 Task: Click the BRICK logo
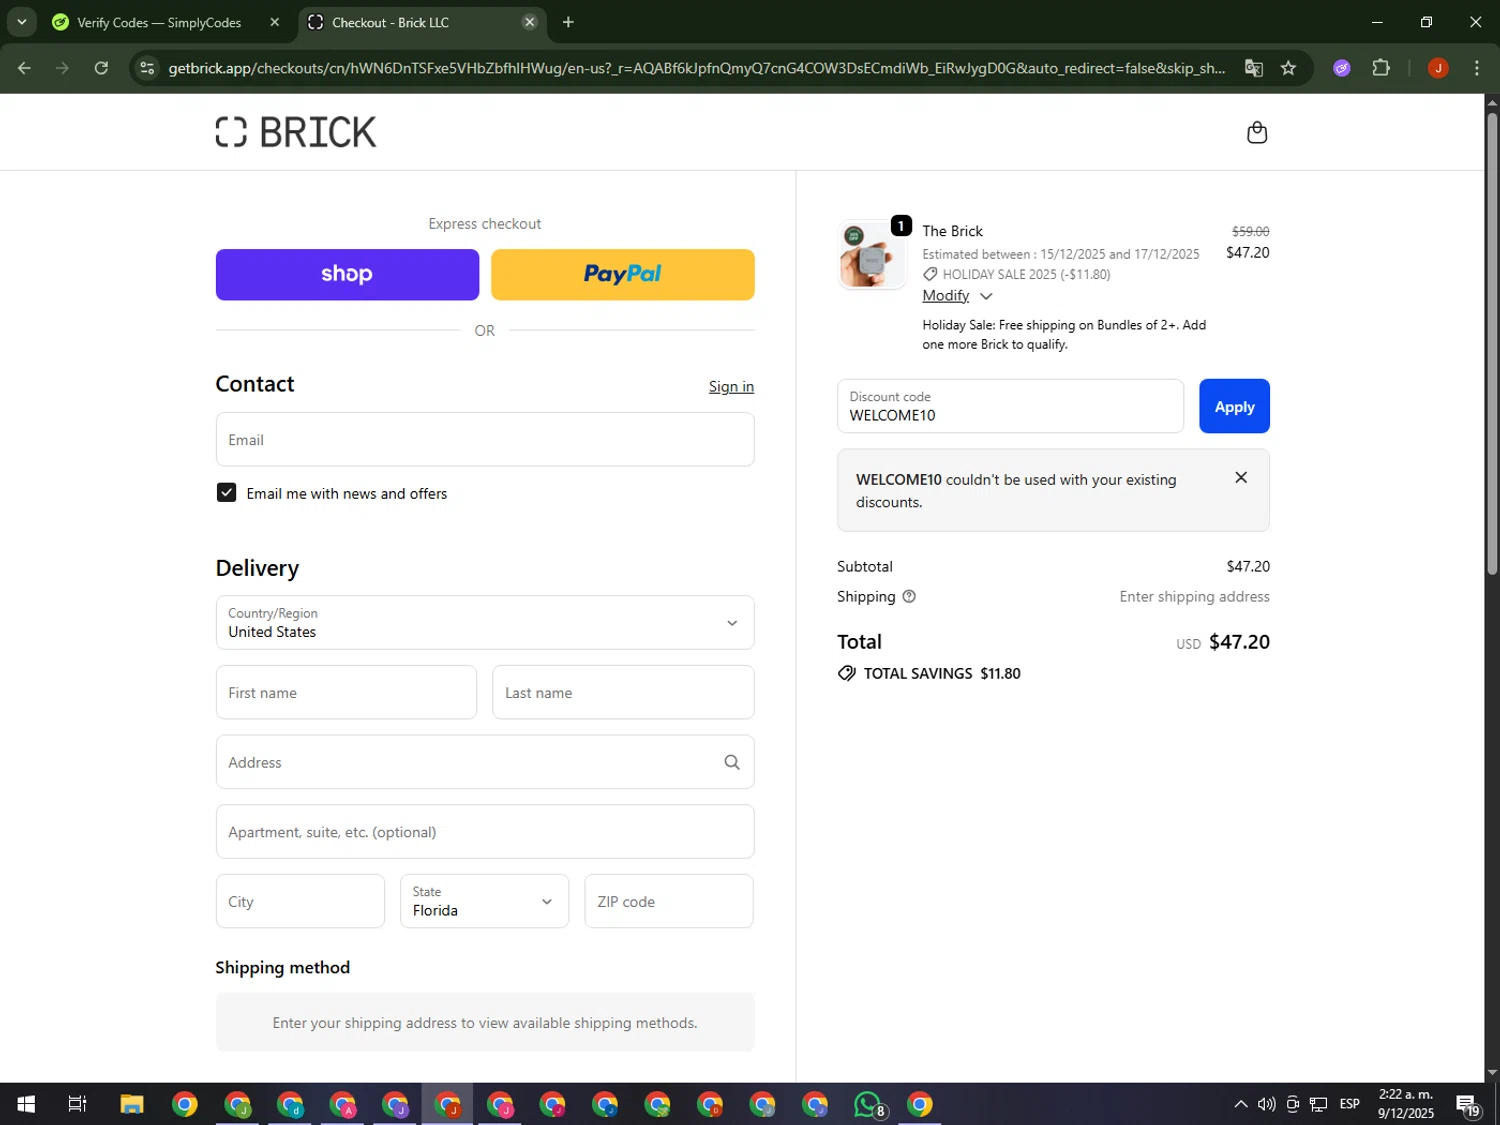pos(296,132)
